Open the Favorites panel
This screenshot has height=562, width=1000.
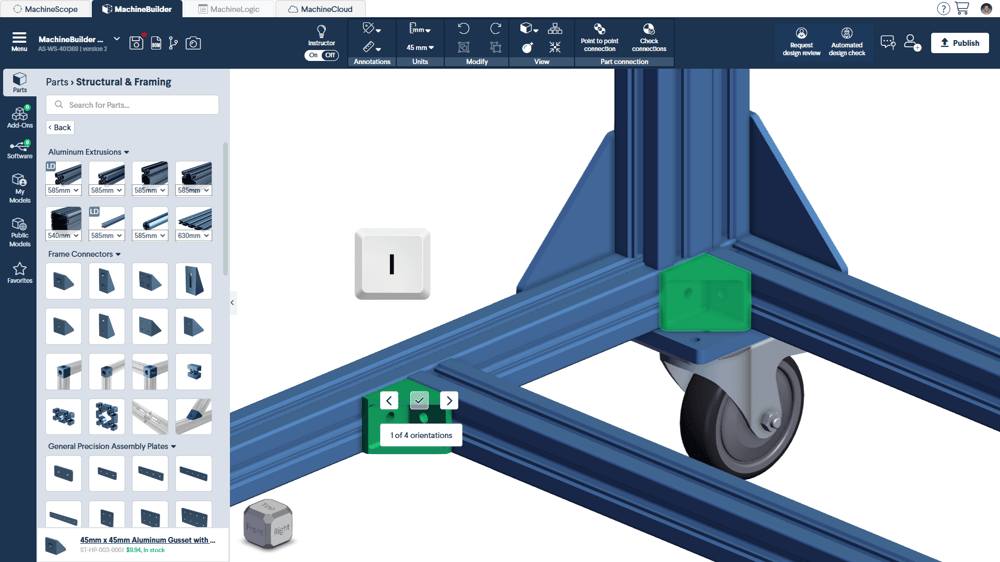[19, 273]
